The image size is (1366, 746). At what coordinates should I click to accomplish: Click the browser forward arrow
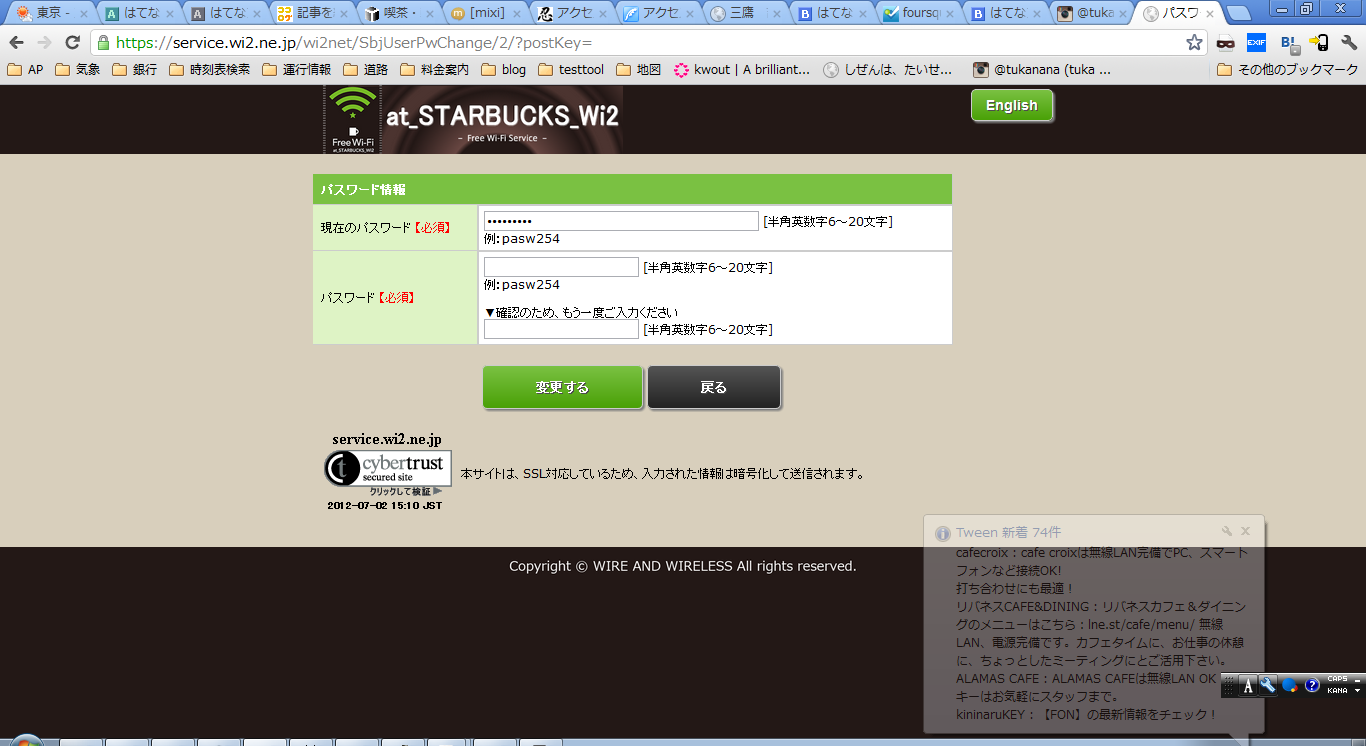(44, 42)
